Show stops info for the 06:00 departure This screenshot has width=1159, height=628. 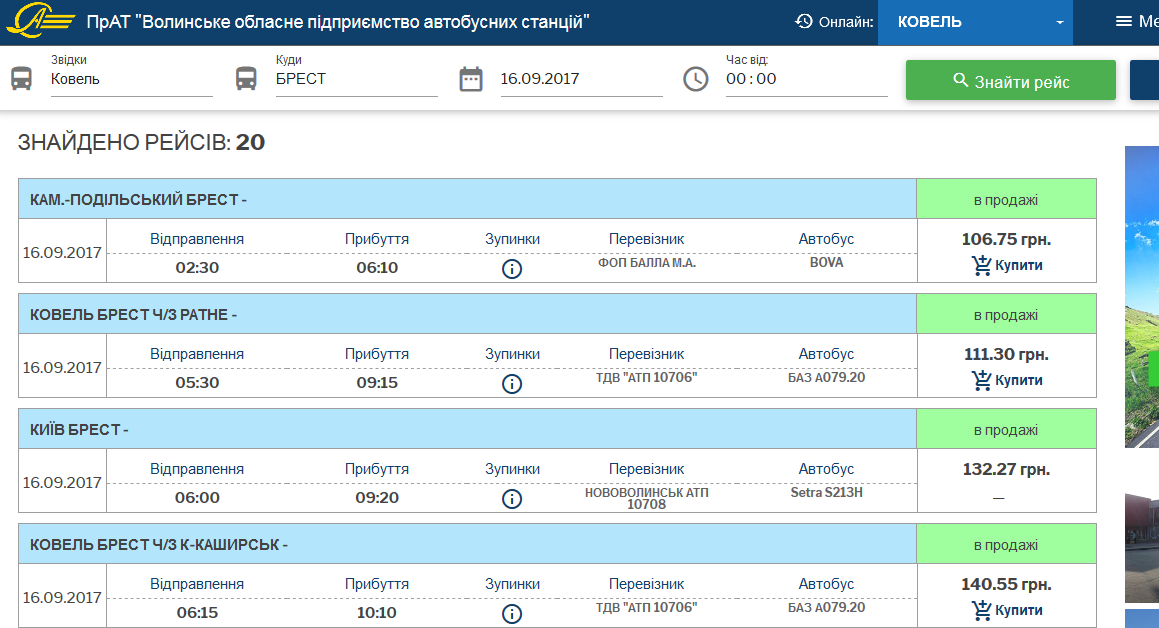click(x=512, y=499)
